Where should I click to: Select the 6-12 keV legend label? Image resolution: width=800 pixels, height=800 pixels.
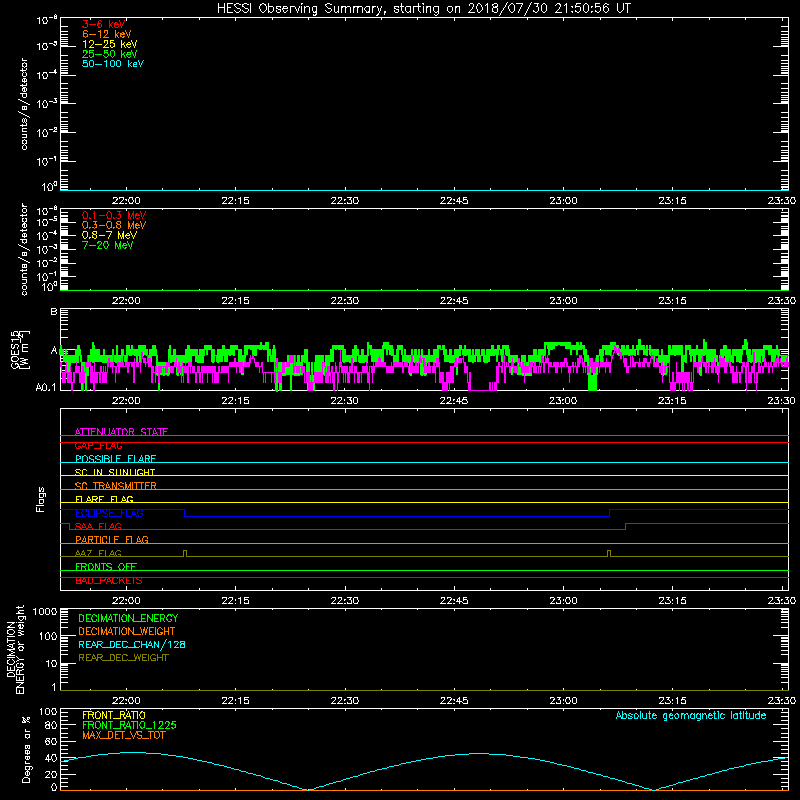click(107, 34)
